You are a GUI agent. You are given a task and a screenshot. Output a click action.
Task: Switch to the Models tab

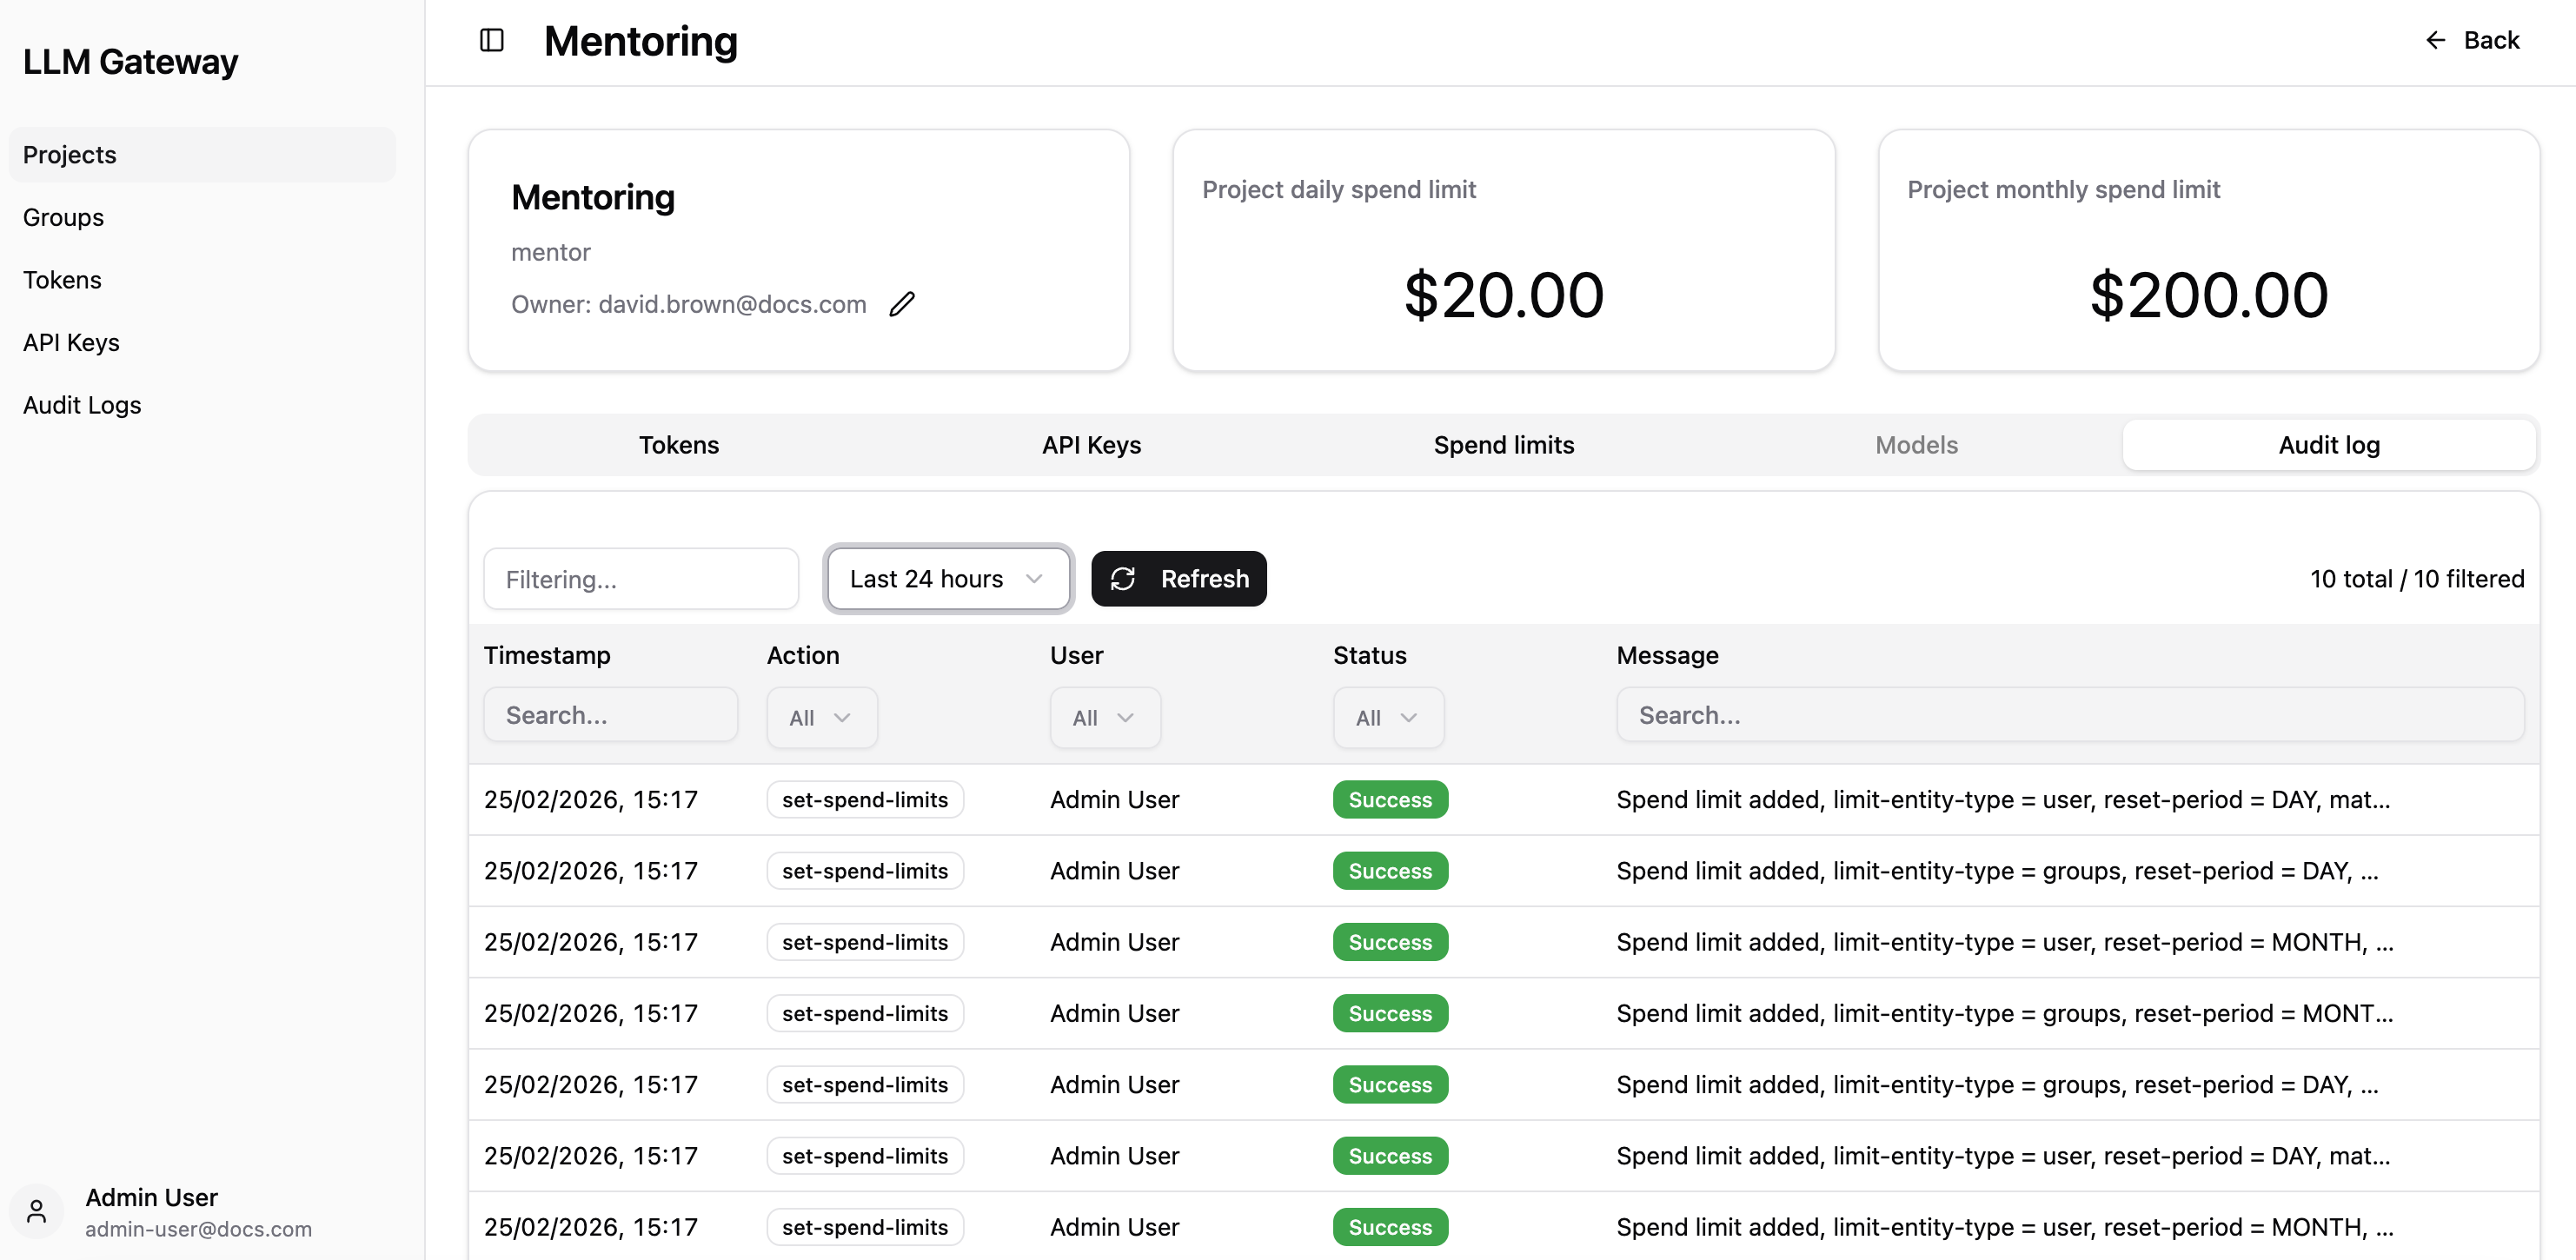tap(1917, 445)
